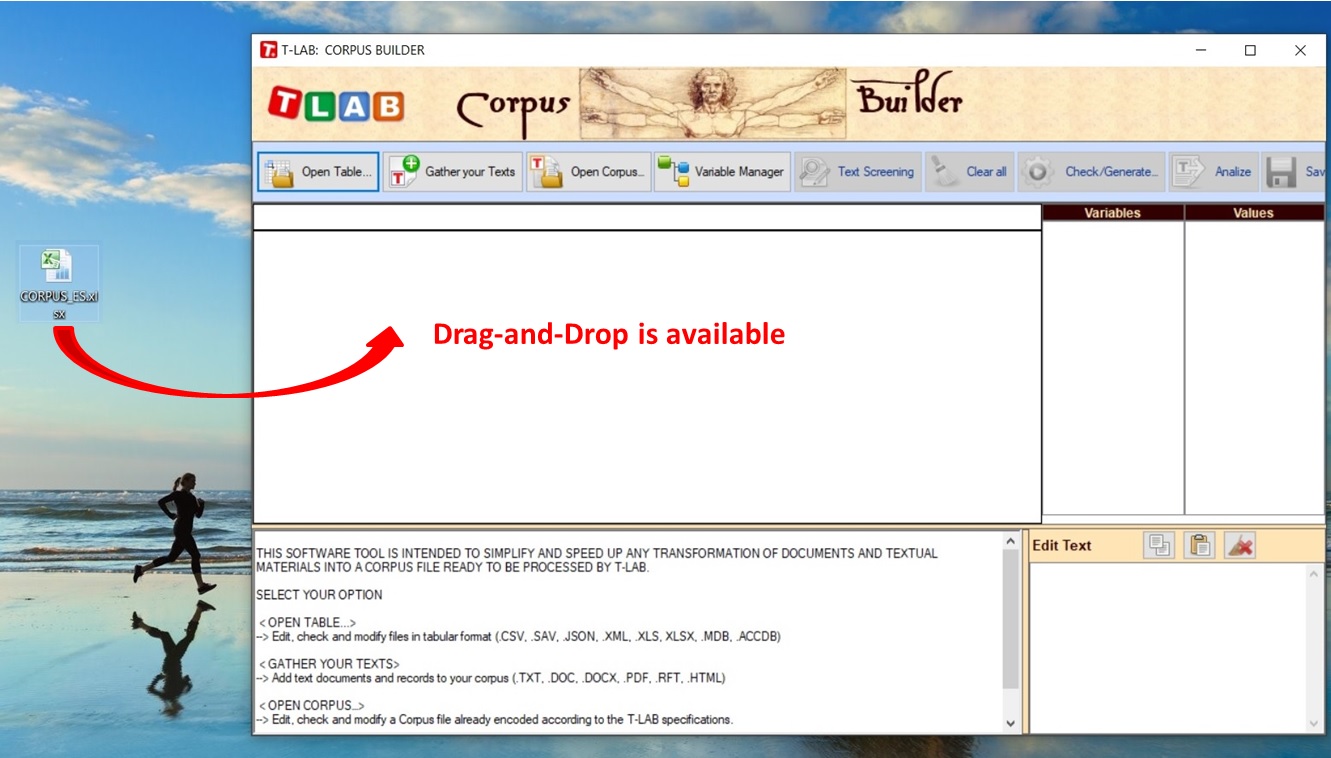Screen dimensions: 1331x758
Task: Click the '< GATHER YOUR TEXTS>' help text
Action: 329,664
